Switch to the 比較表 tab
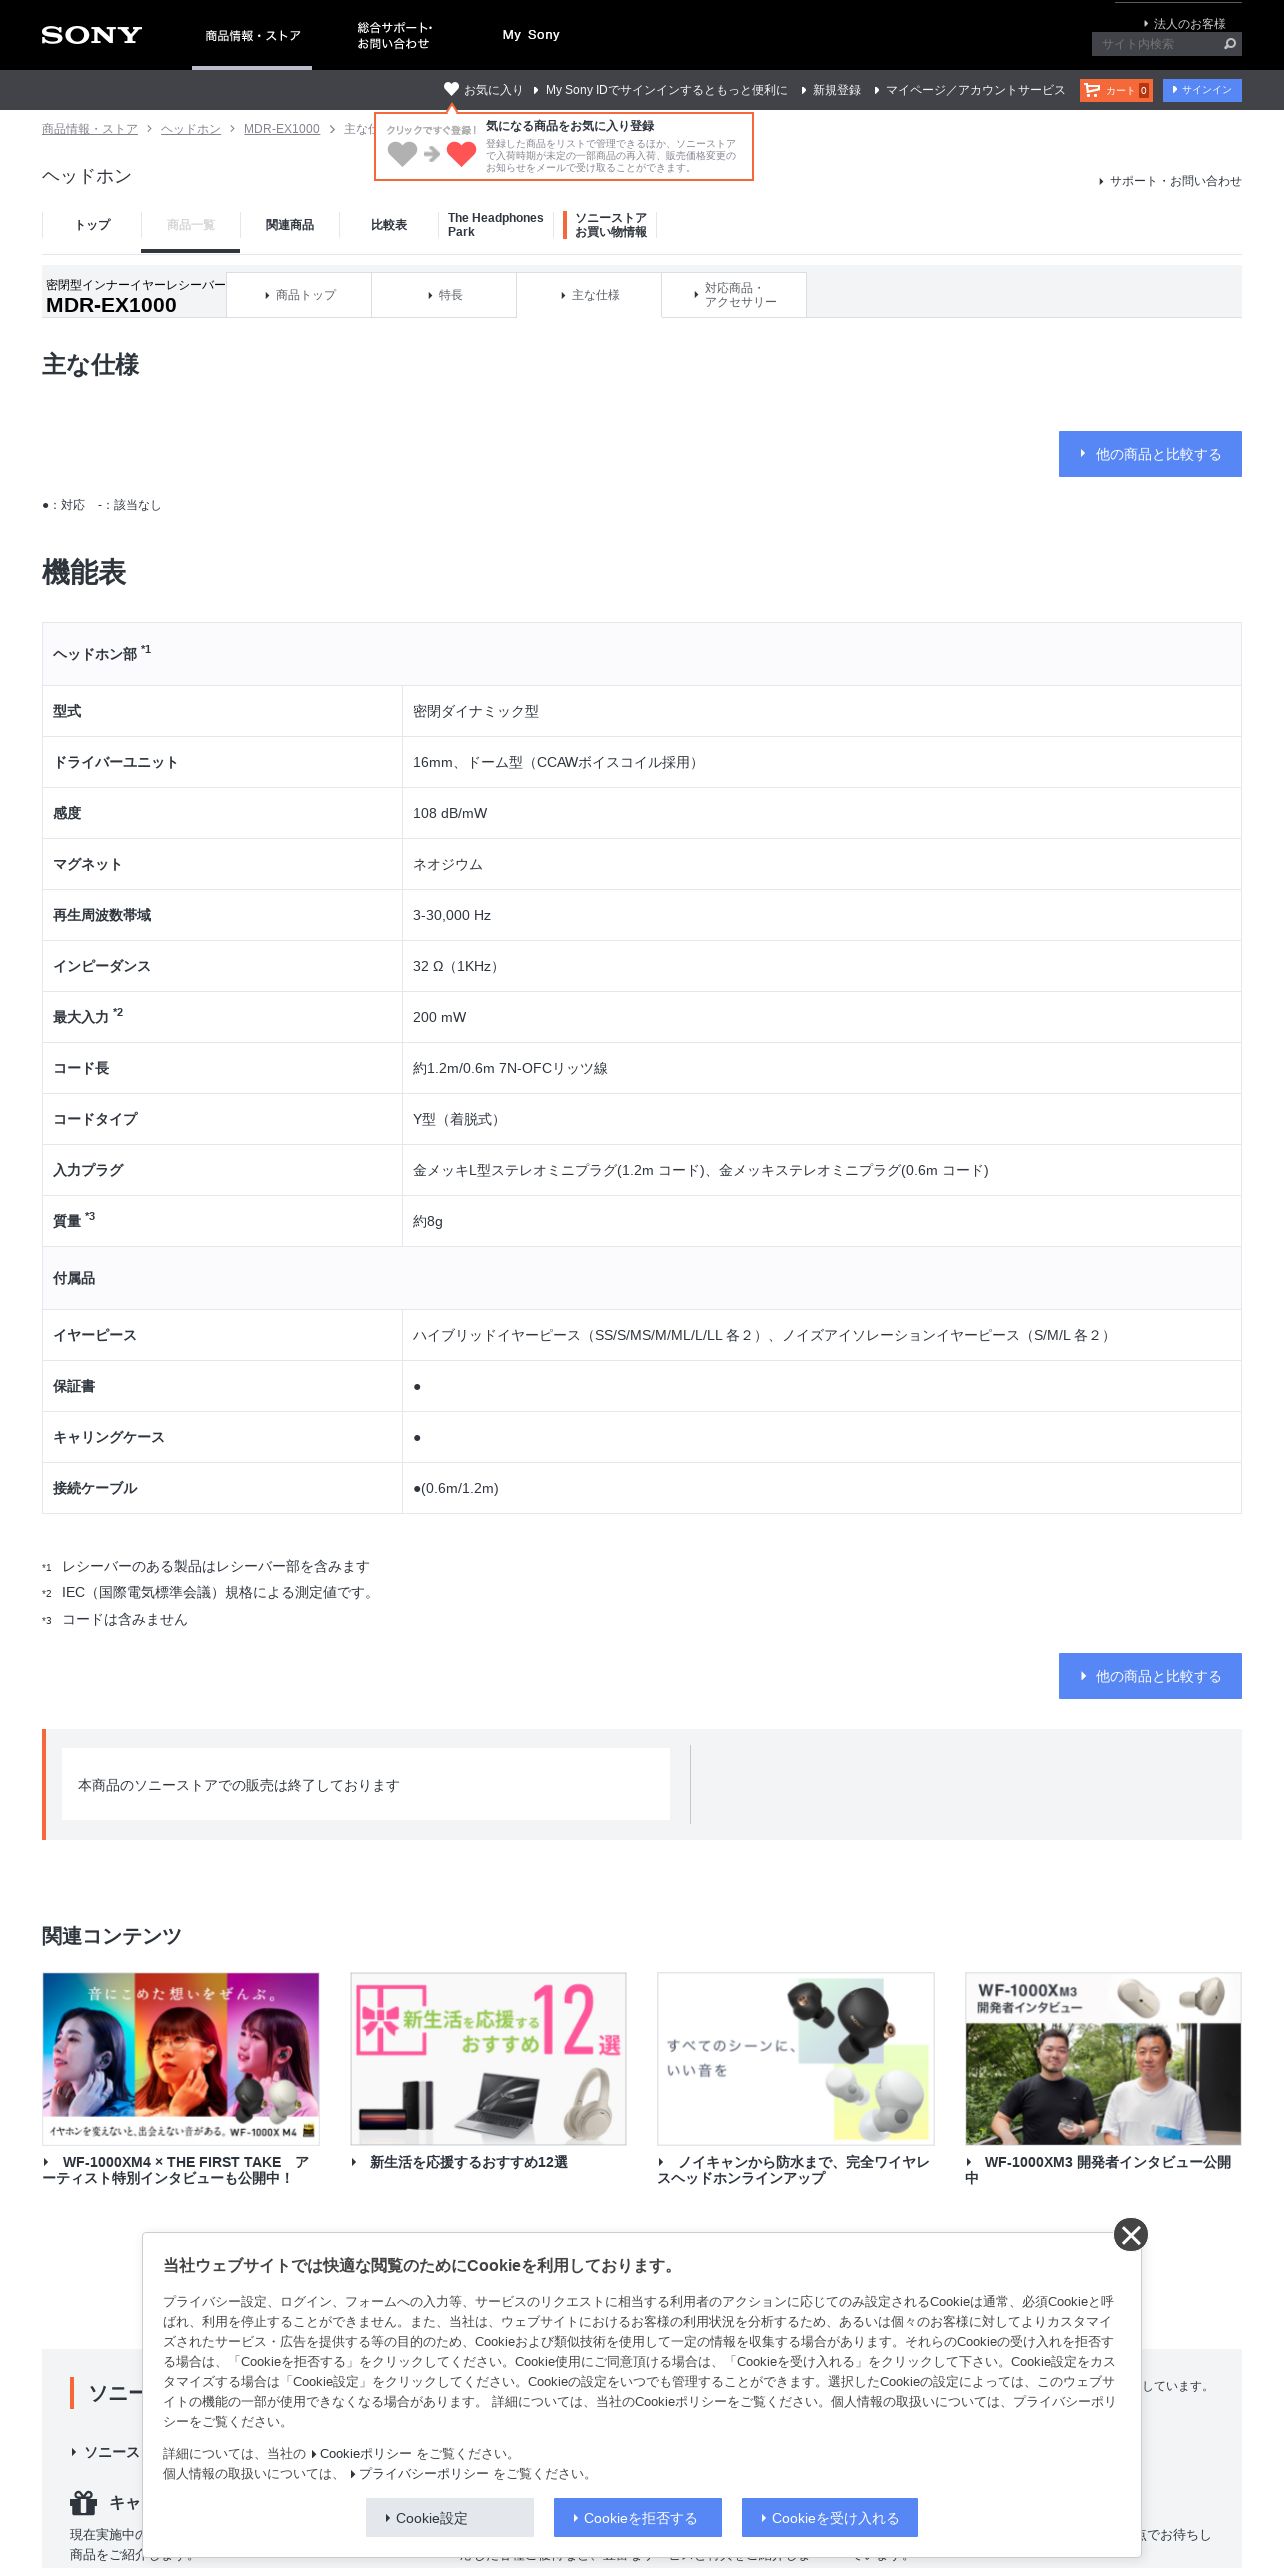 point(389,225)
